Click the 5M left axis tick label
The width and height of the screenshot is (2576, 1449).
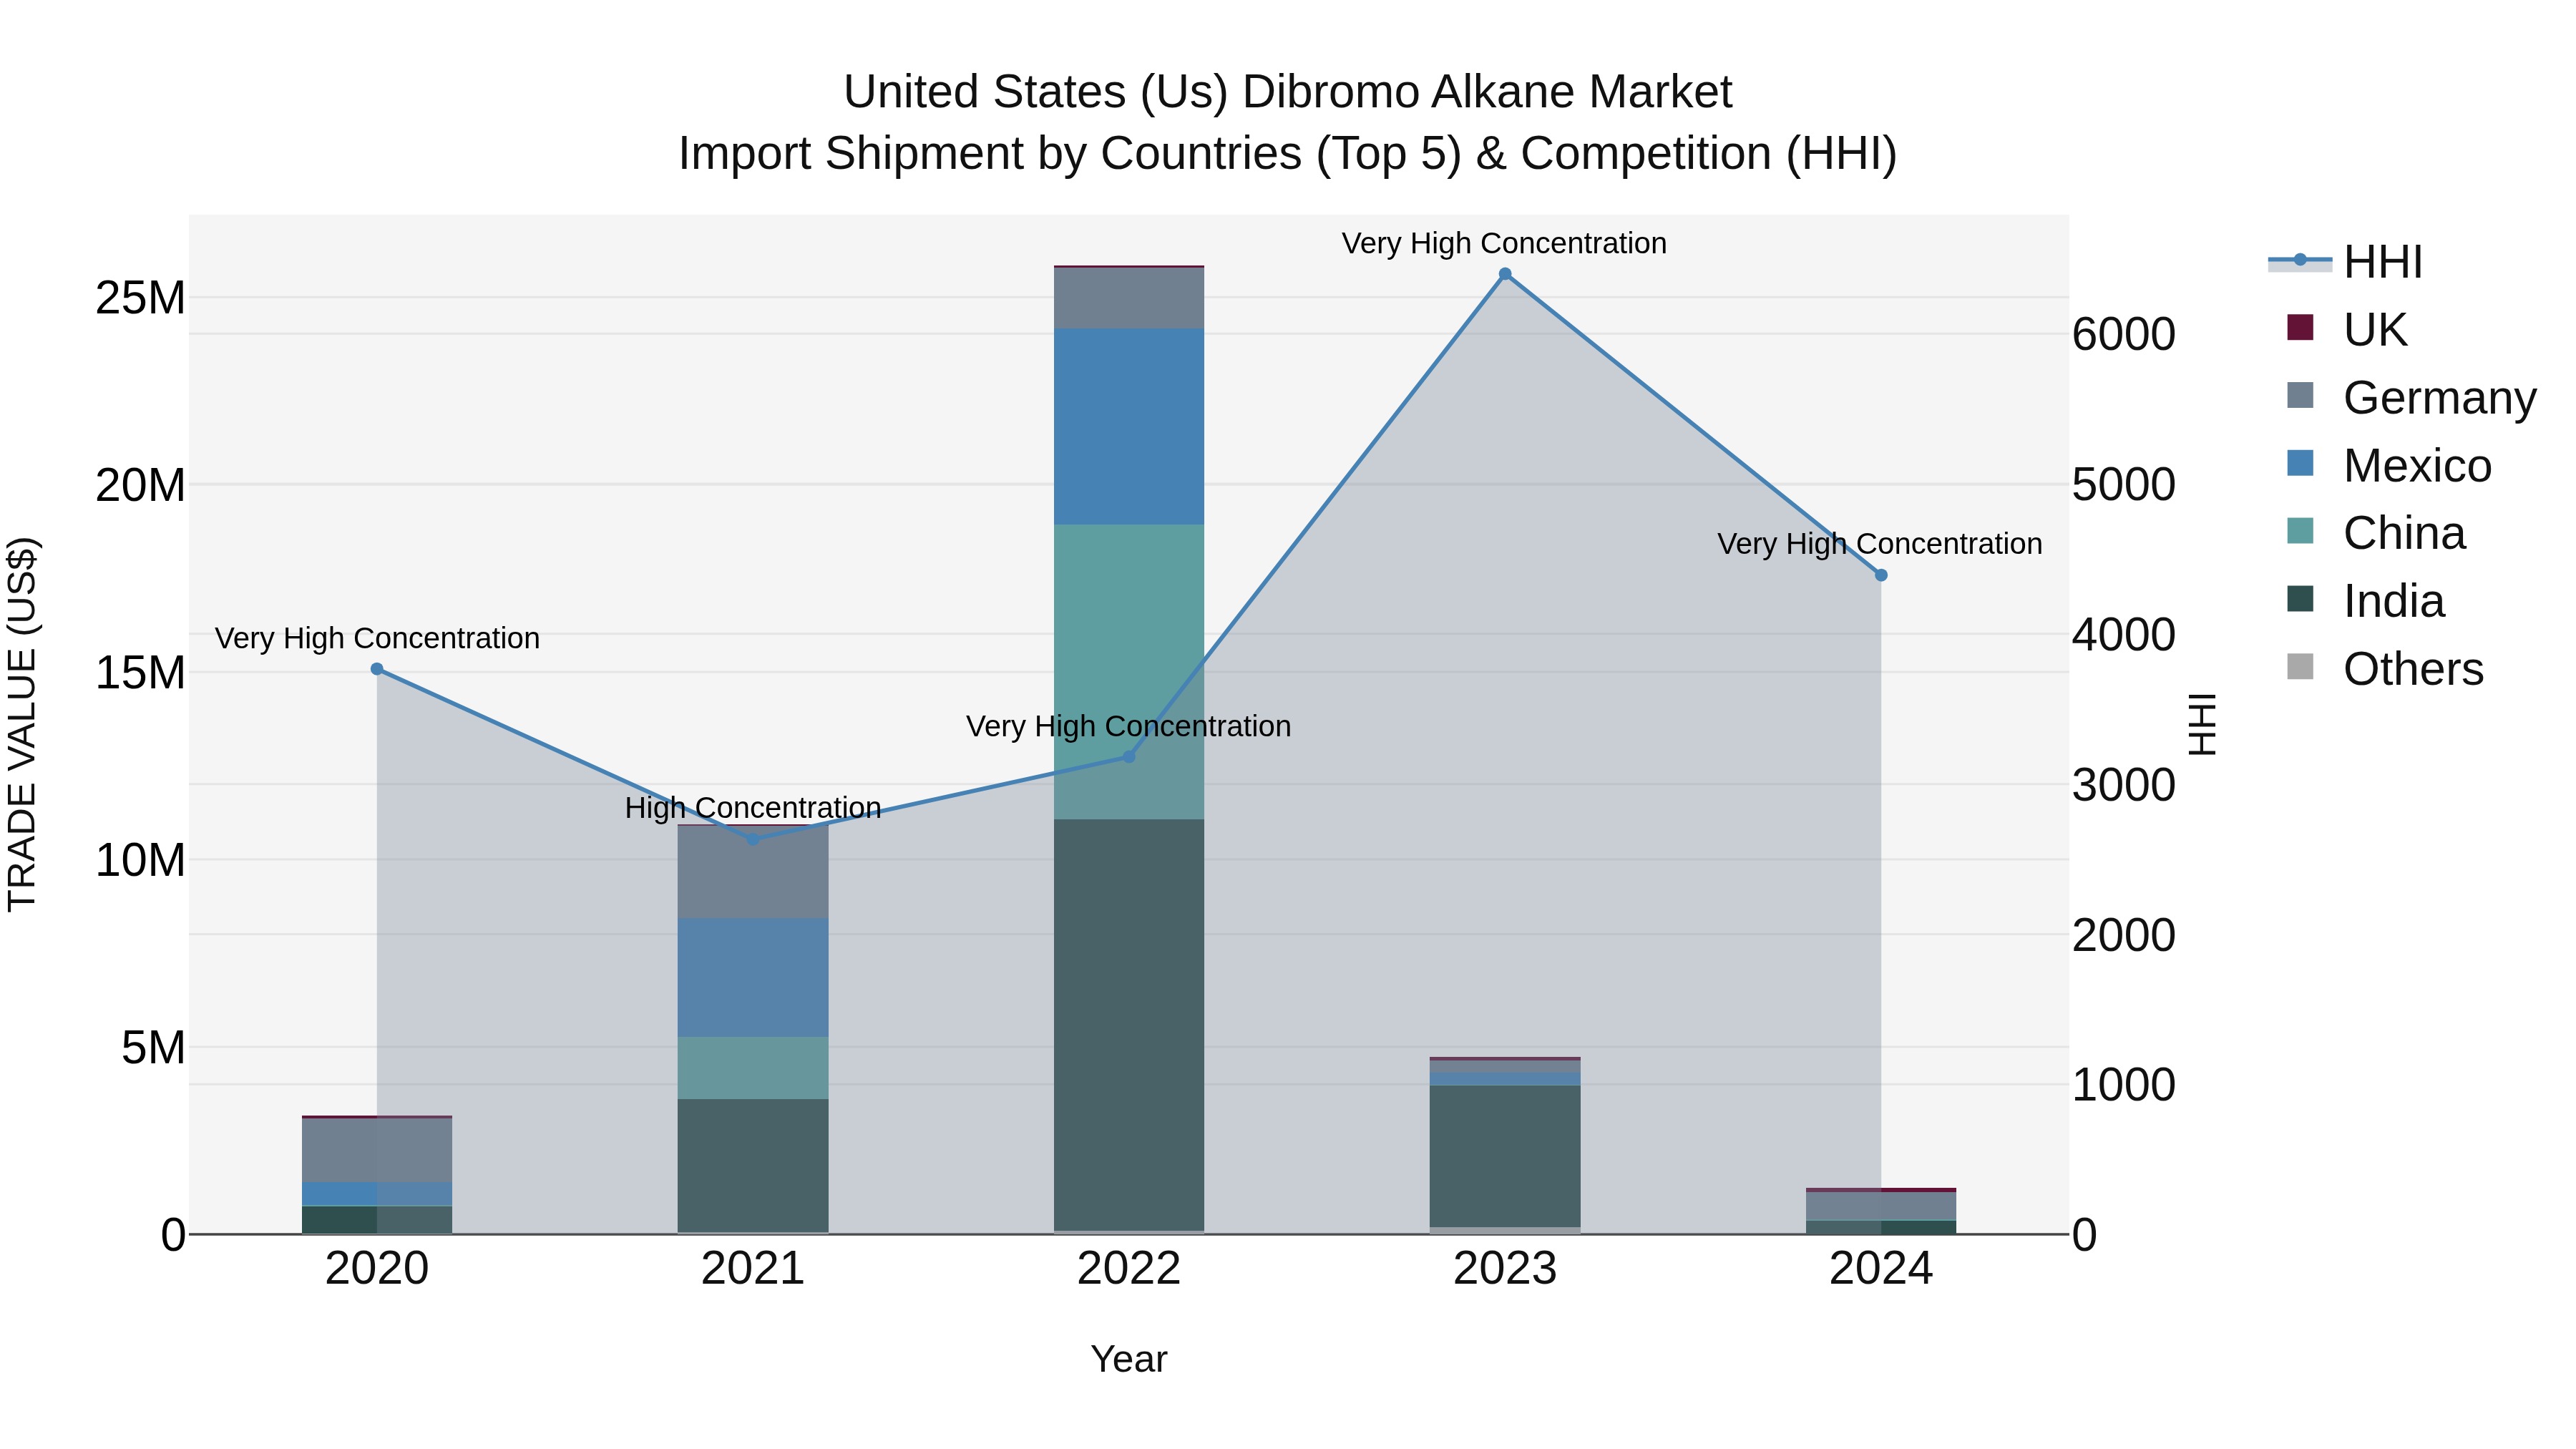tap(153, 1048)
